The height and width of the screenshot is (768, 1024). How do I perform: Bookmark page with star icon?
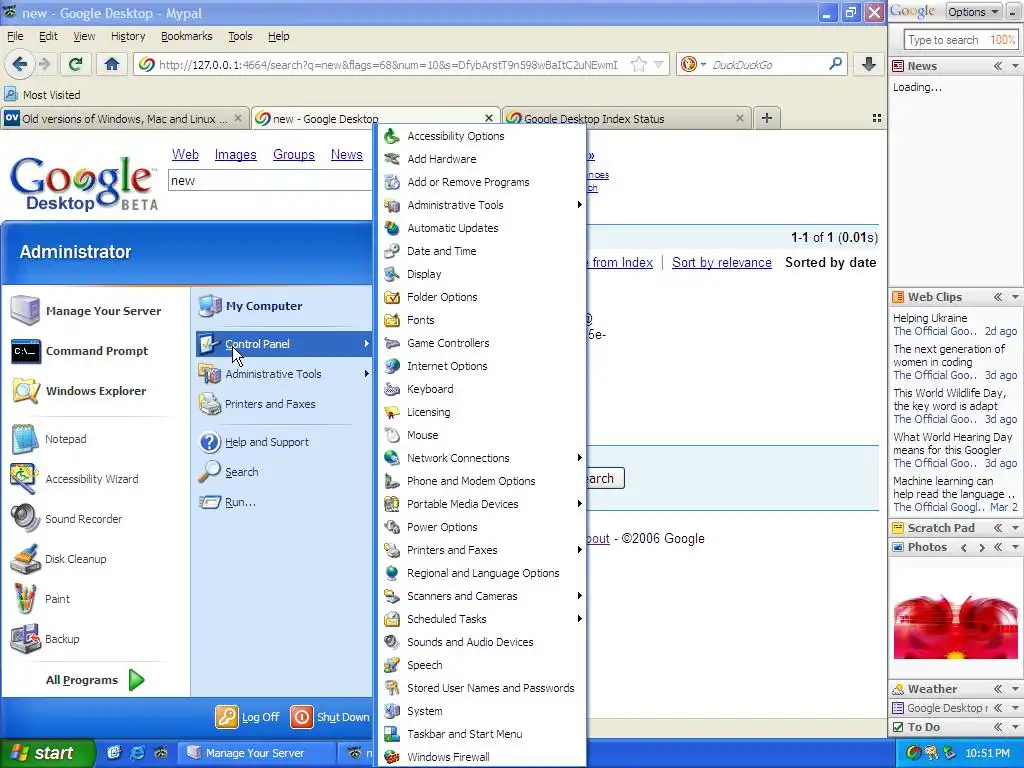point(639,64)
